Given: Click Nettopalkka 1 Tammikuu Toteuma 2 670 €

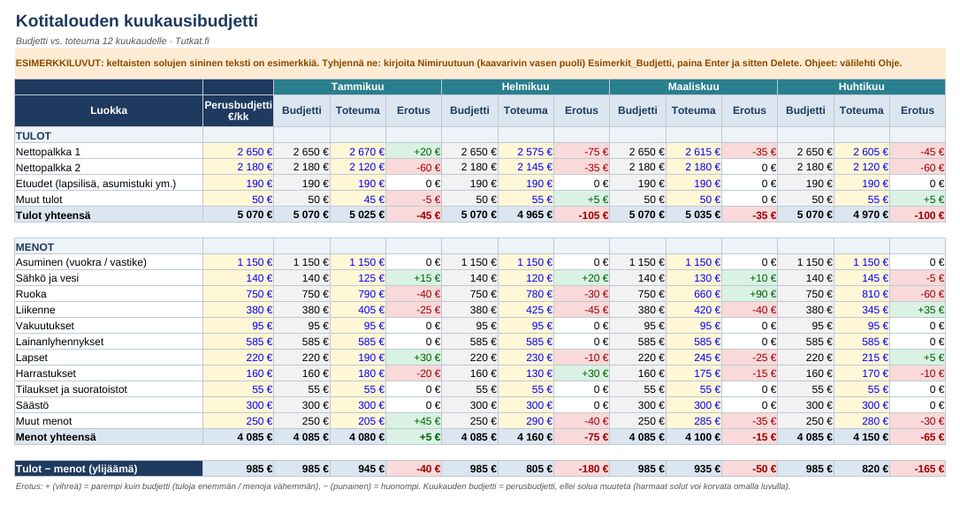Looking at the screenshot, I should tap(358, 151).
